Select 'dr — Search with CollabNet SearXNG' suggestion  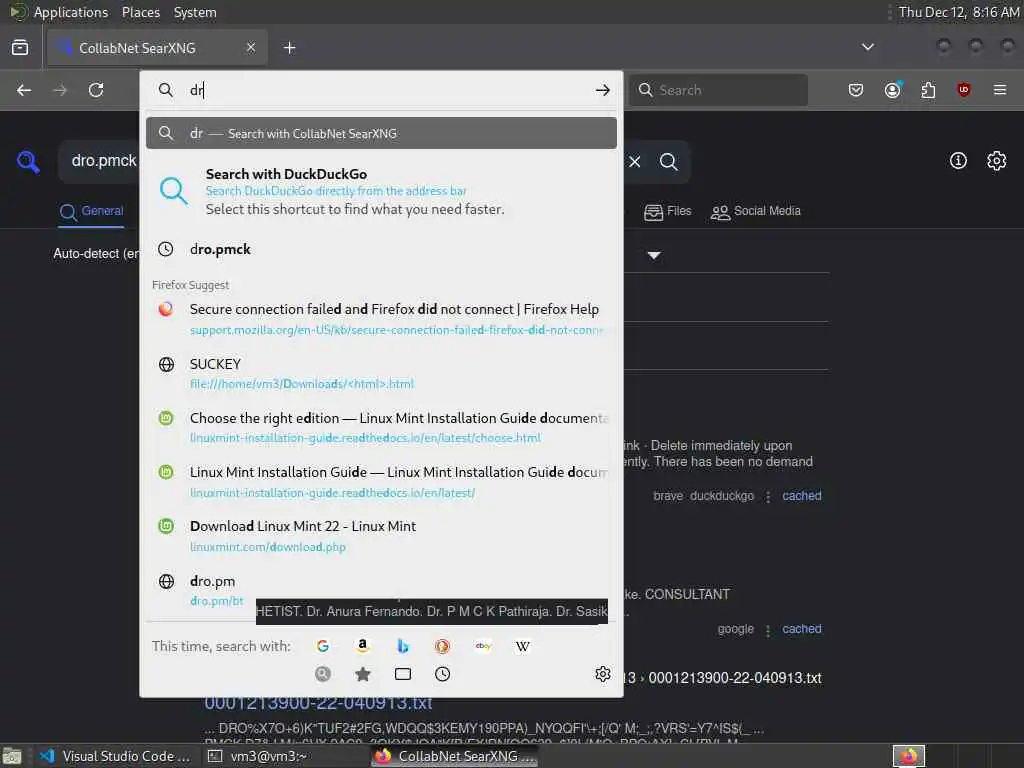click(x=381, y=133)
